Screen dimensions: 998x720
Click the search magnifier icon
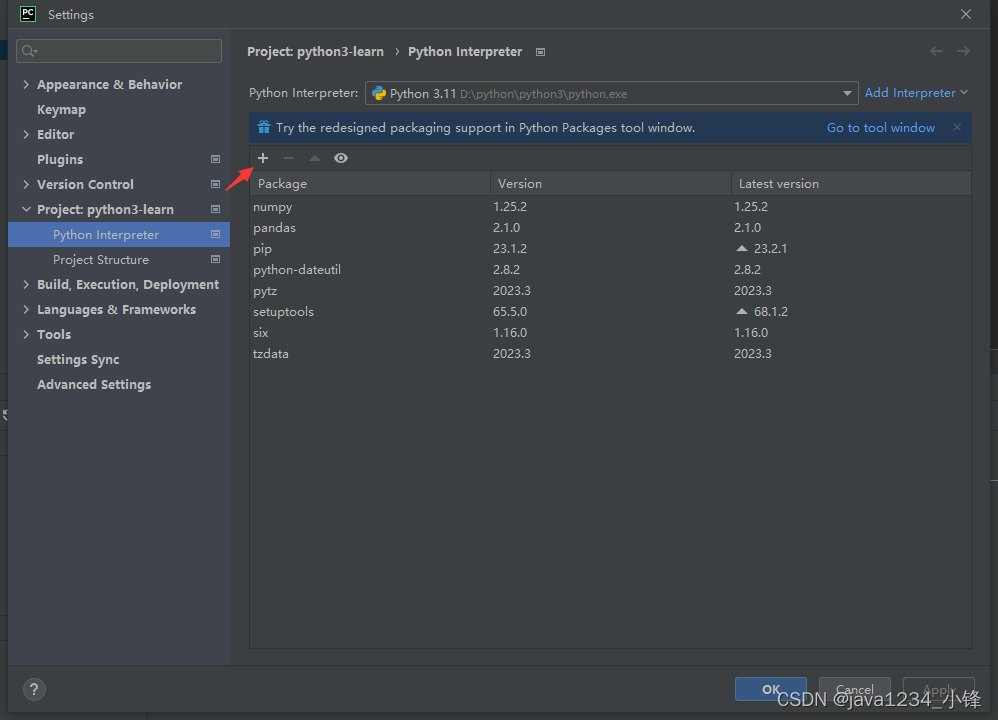tap(29, 51)
